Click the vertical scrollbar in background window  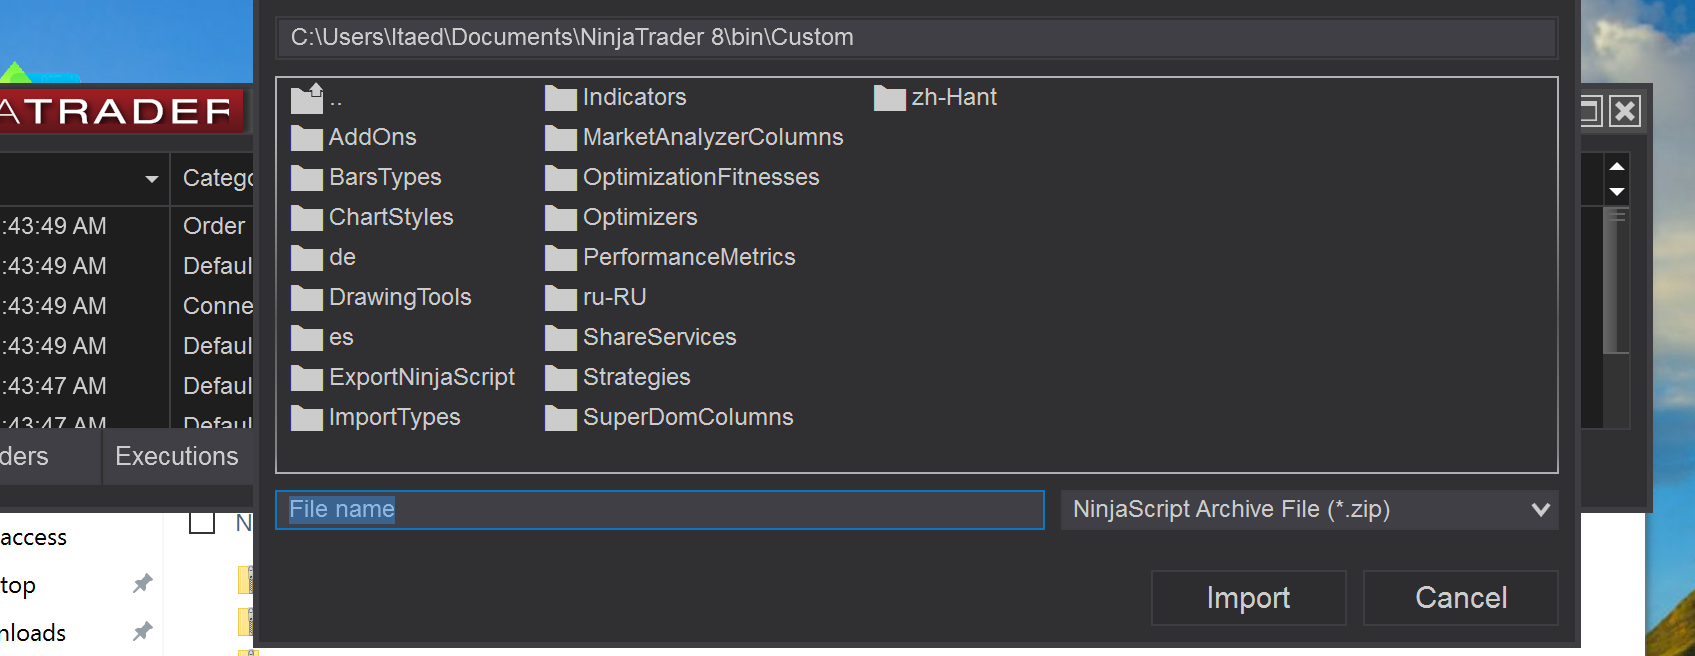coord(1616,281)
